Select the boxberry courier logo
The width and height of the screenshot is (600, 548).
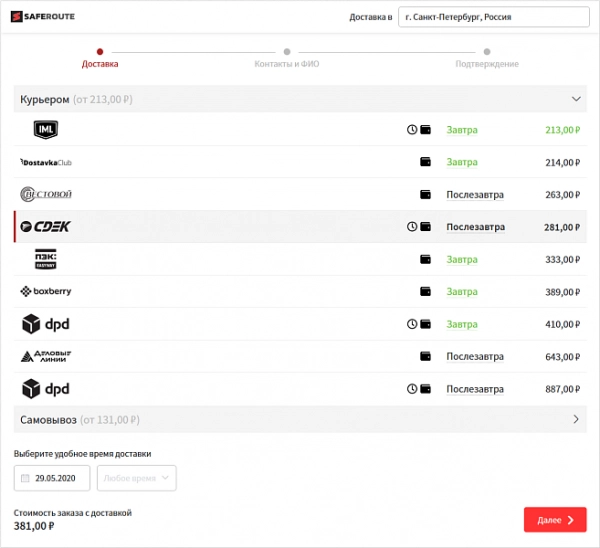coord(46,291)
